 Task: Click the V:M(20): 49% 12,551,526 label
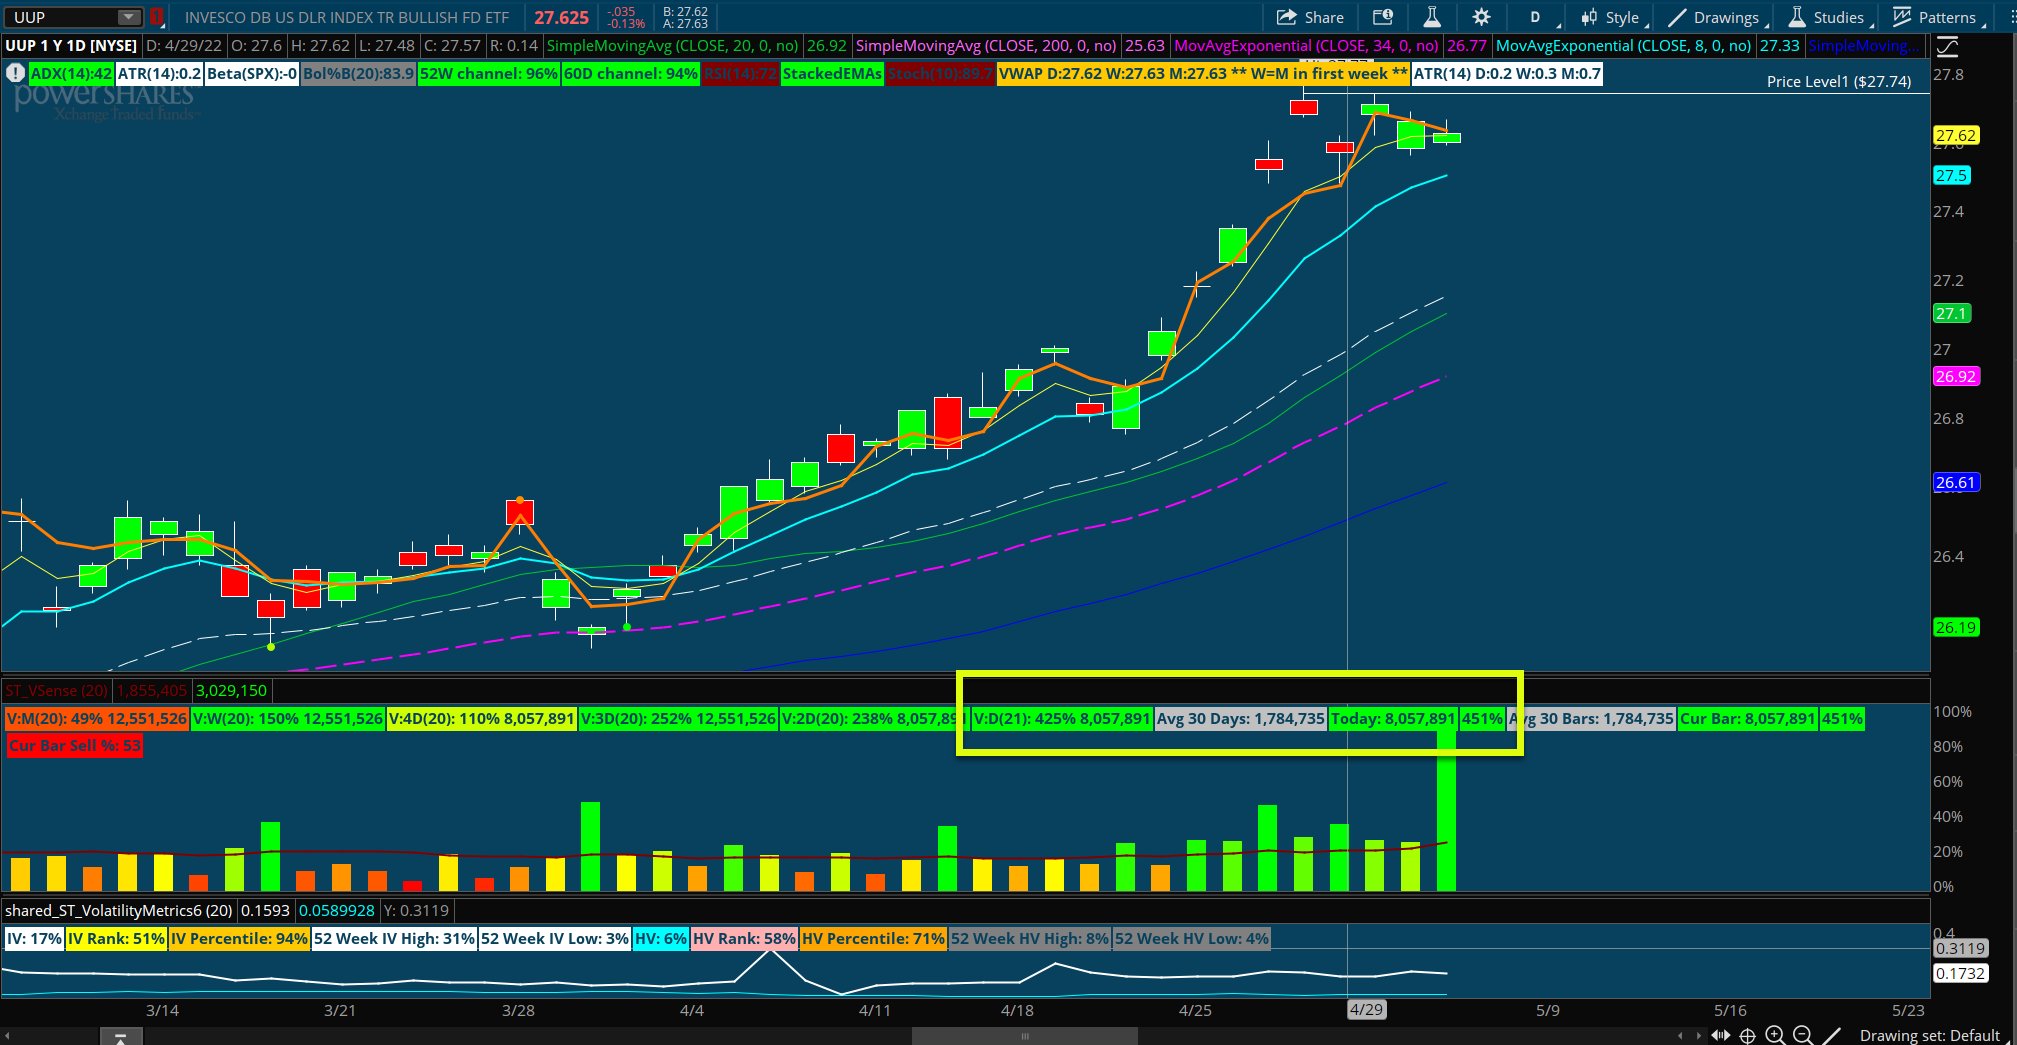[x=96, y=718]
